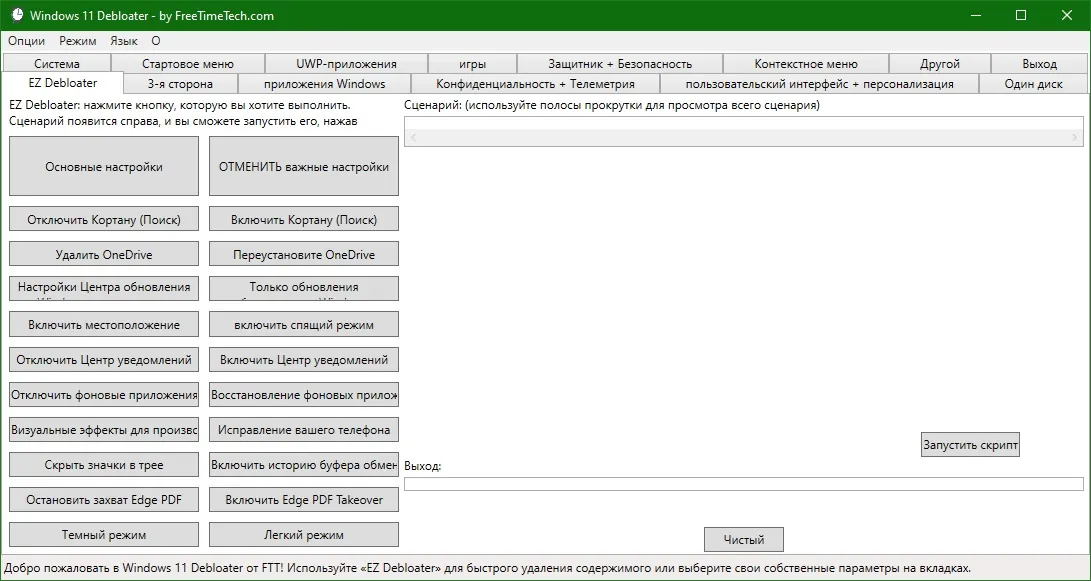Switch to пользовательский интерфейс + персонализация tab
This screenshot has height=581, width=1091.
[819, 84]
